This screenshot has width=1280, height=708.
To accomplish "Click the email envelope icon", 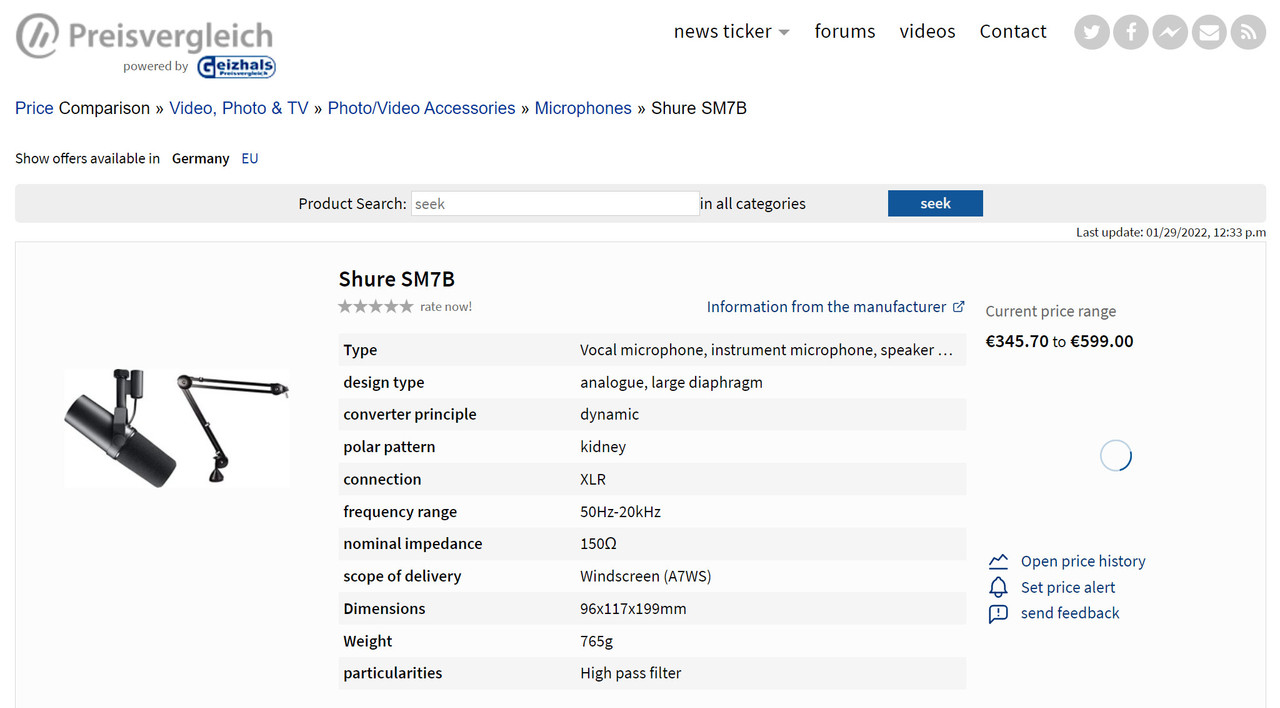I will point(1209,32).
